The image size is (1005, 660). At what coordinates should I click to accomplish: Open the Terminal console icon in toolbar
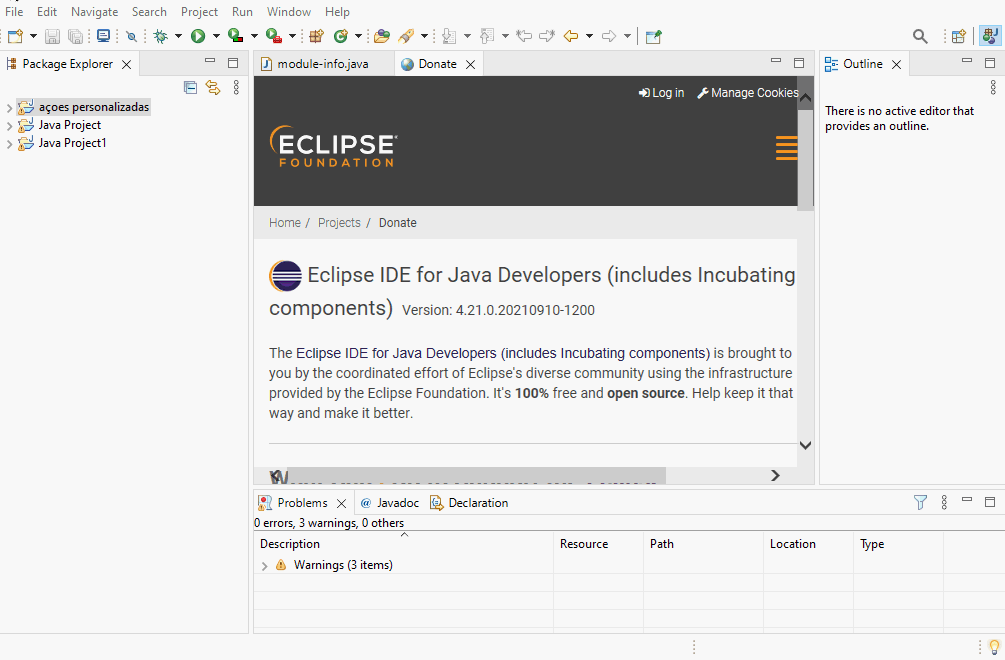(x=103, y=37)
